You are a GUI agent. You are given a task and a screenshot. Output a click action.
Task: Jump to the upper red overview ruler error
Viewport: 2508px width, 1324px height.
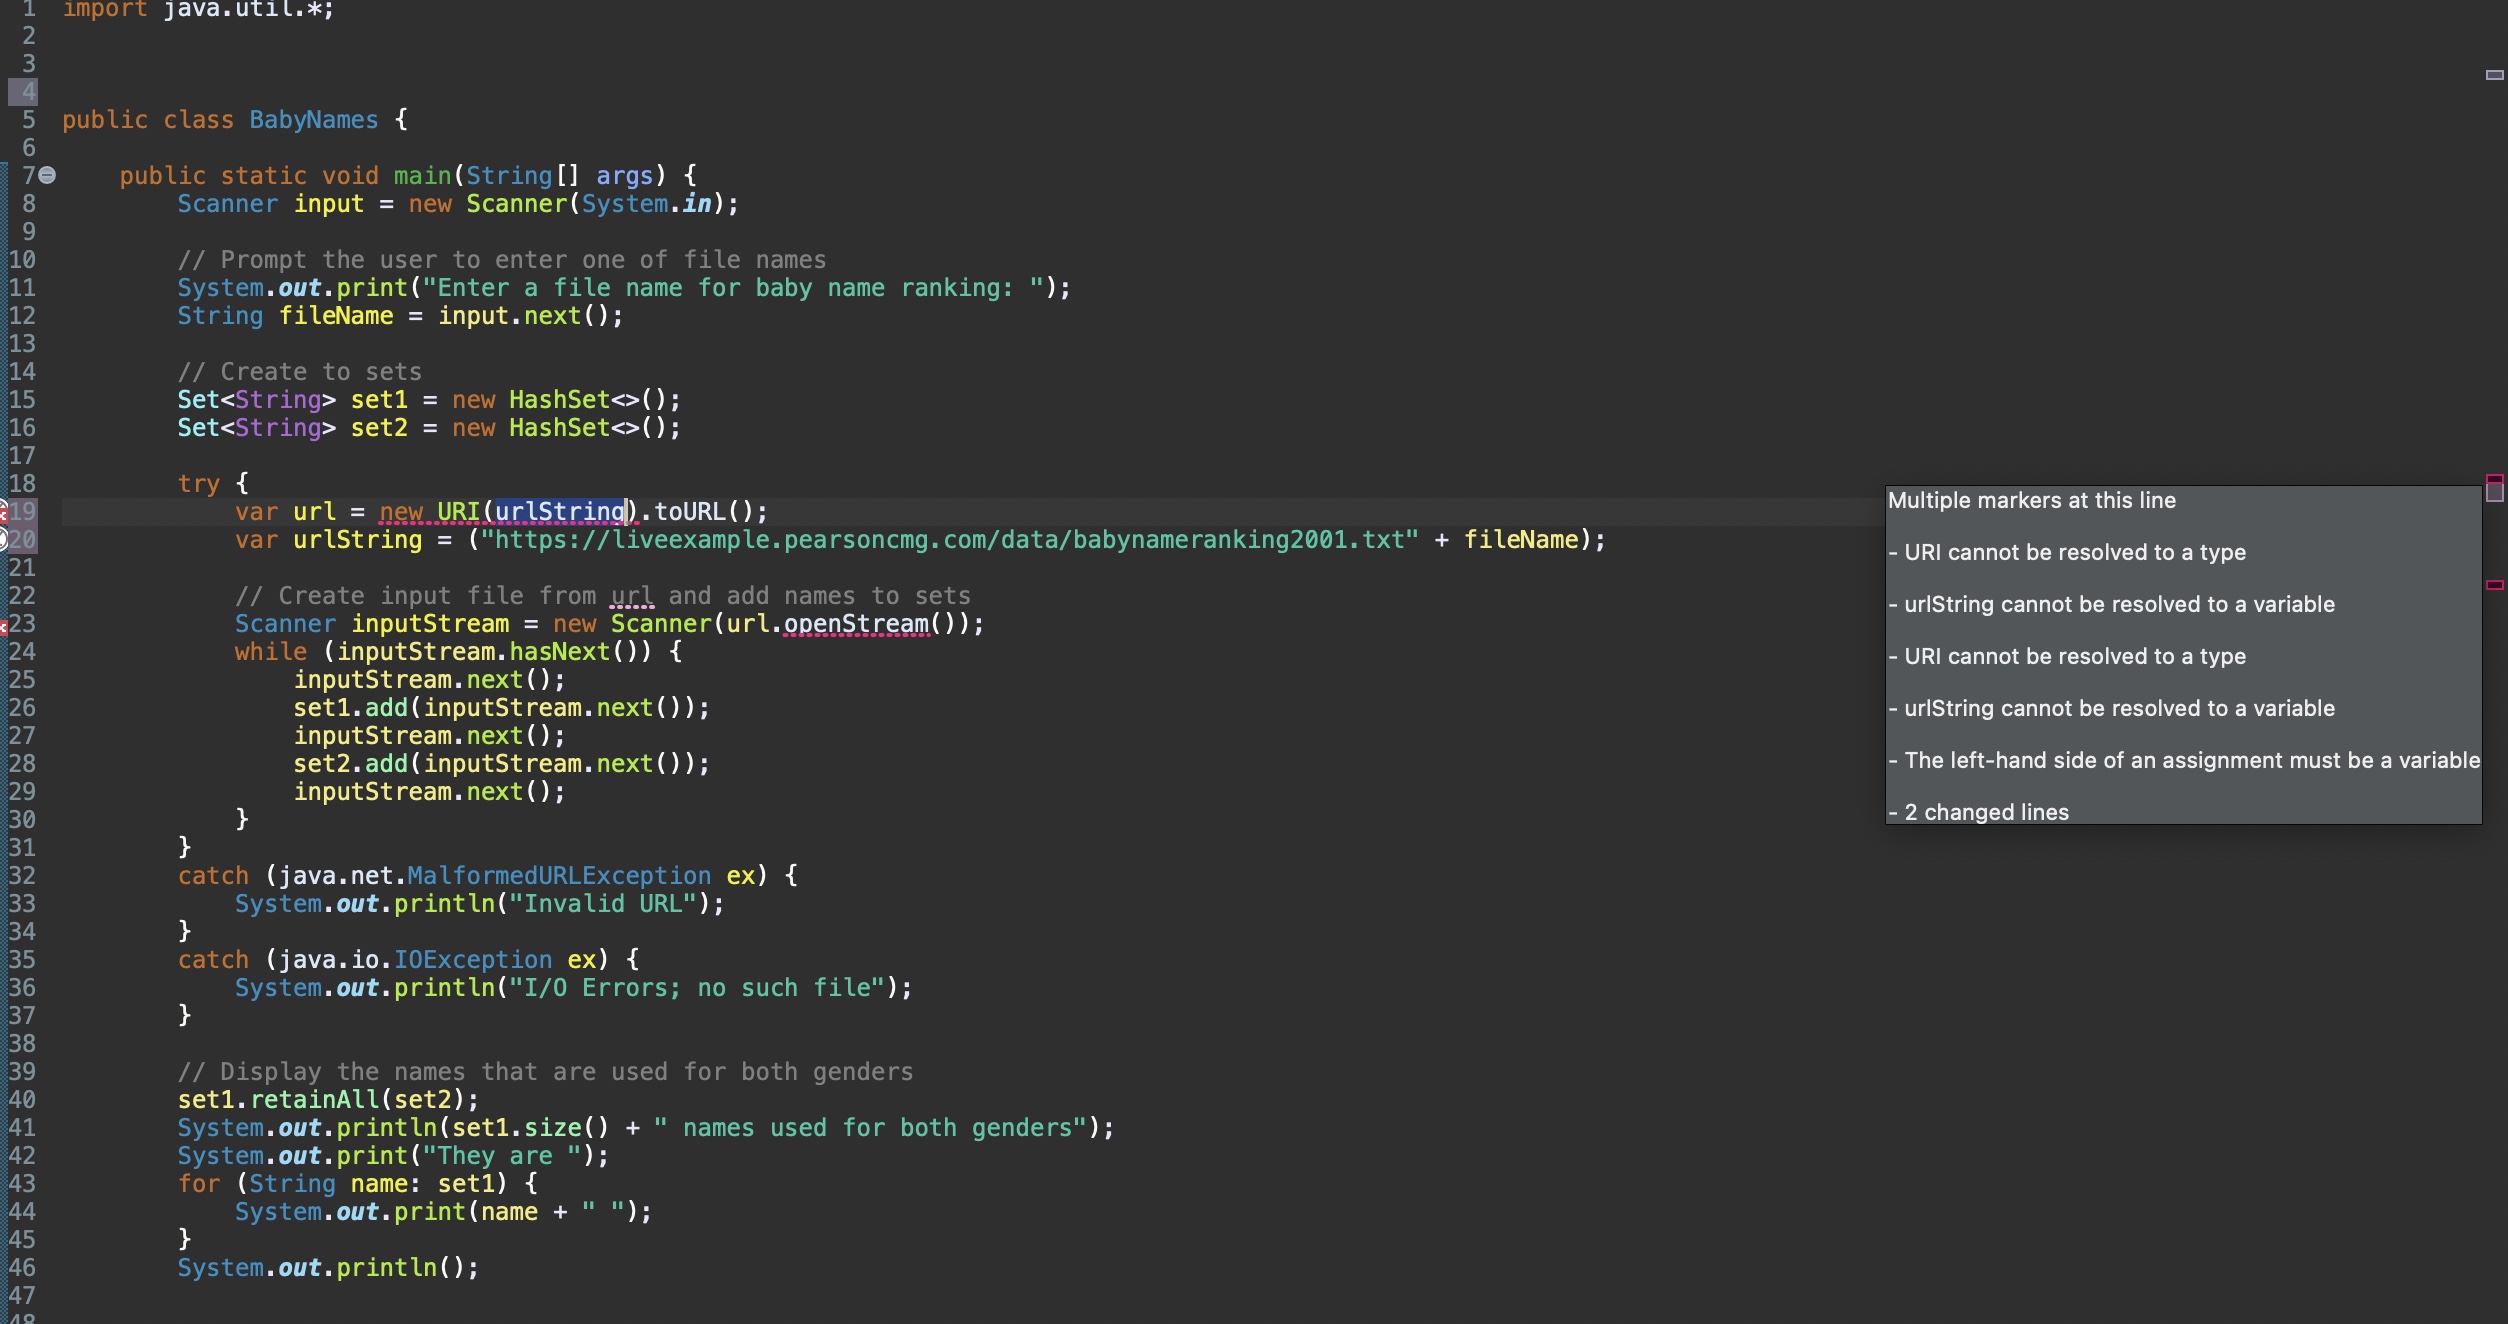[x=2494, y=479]
